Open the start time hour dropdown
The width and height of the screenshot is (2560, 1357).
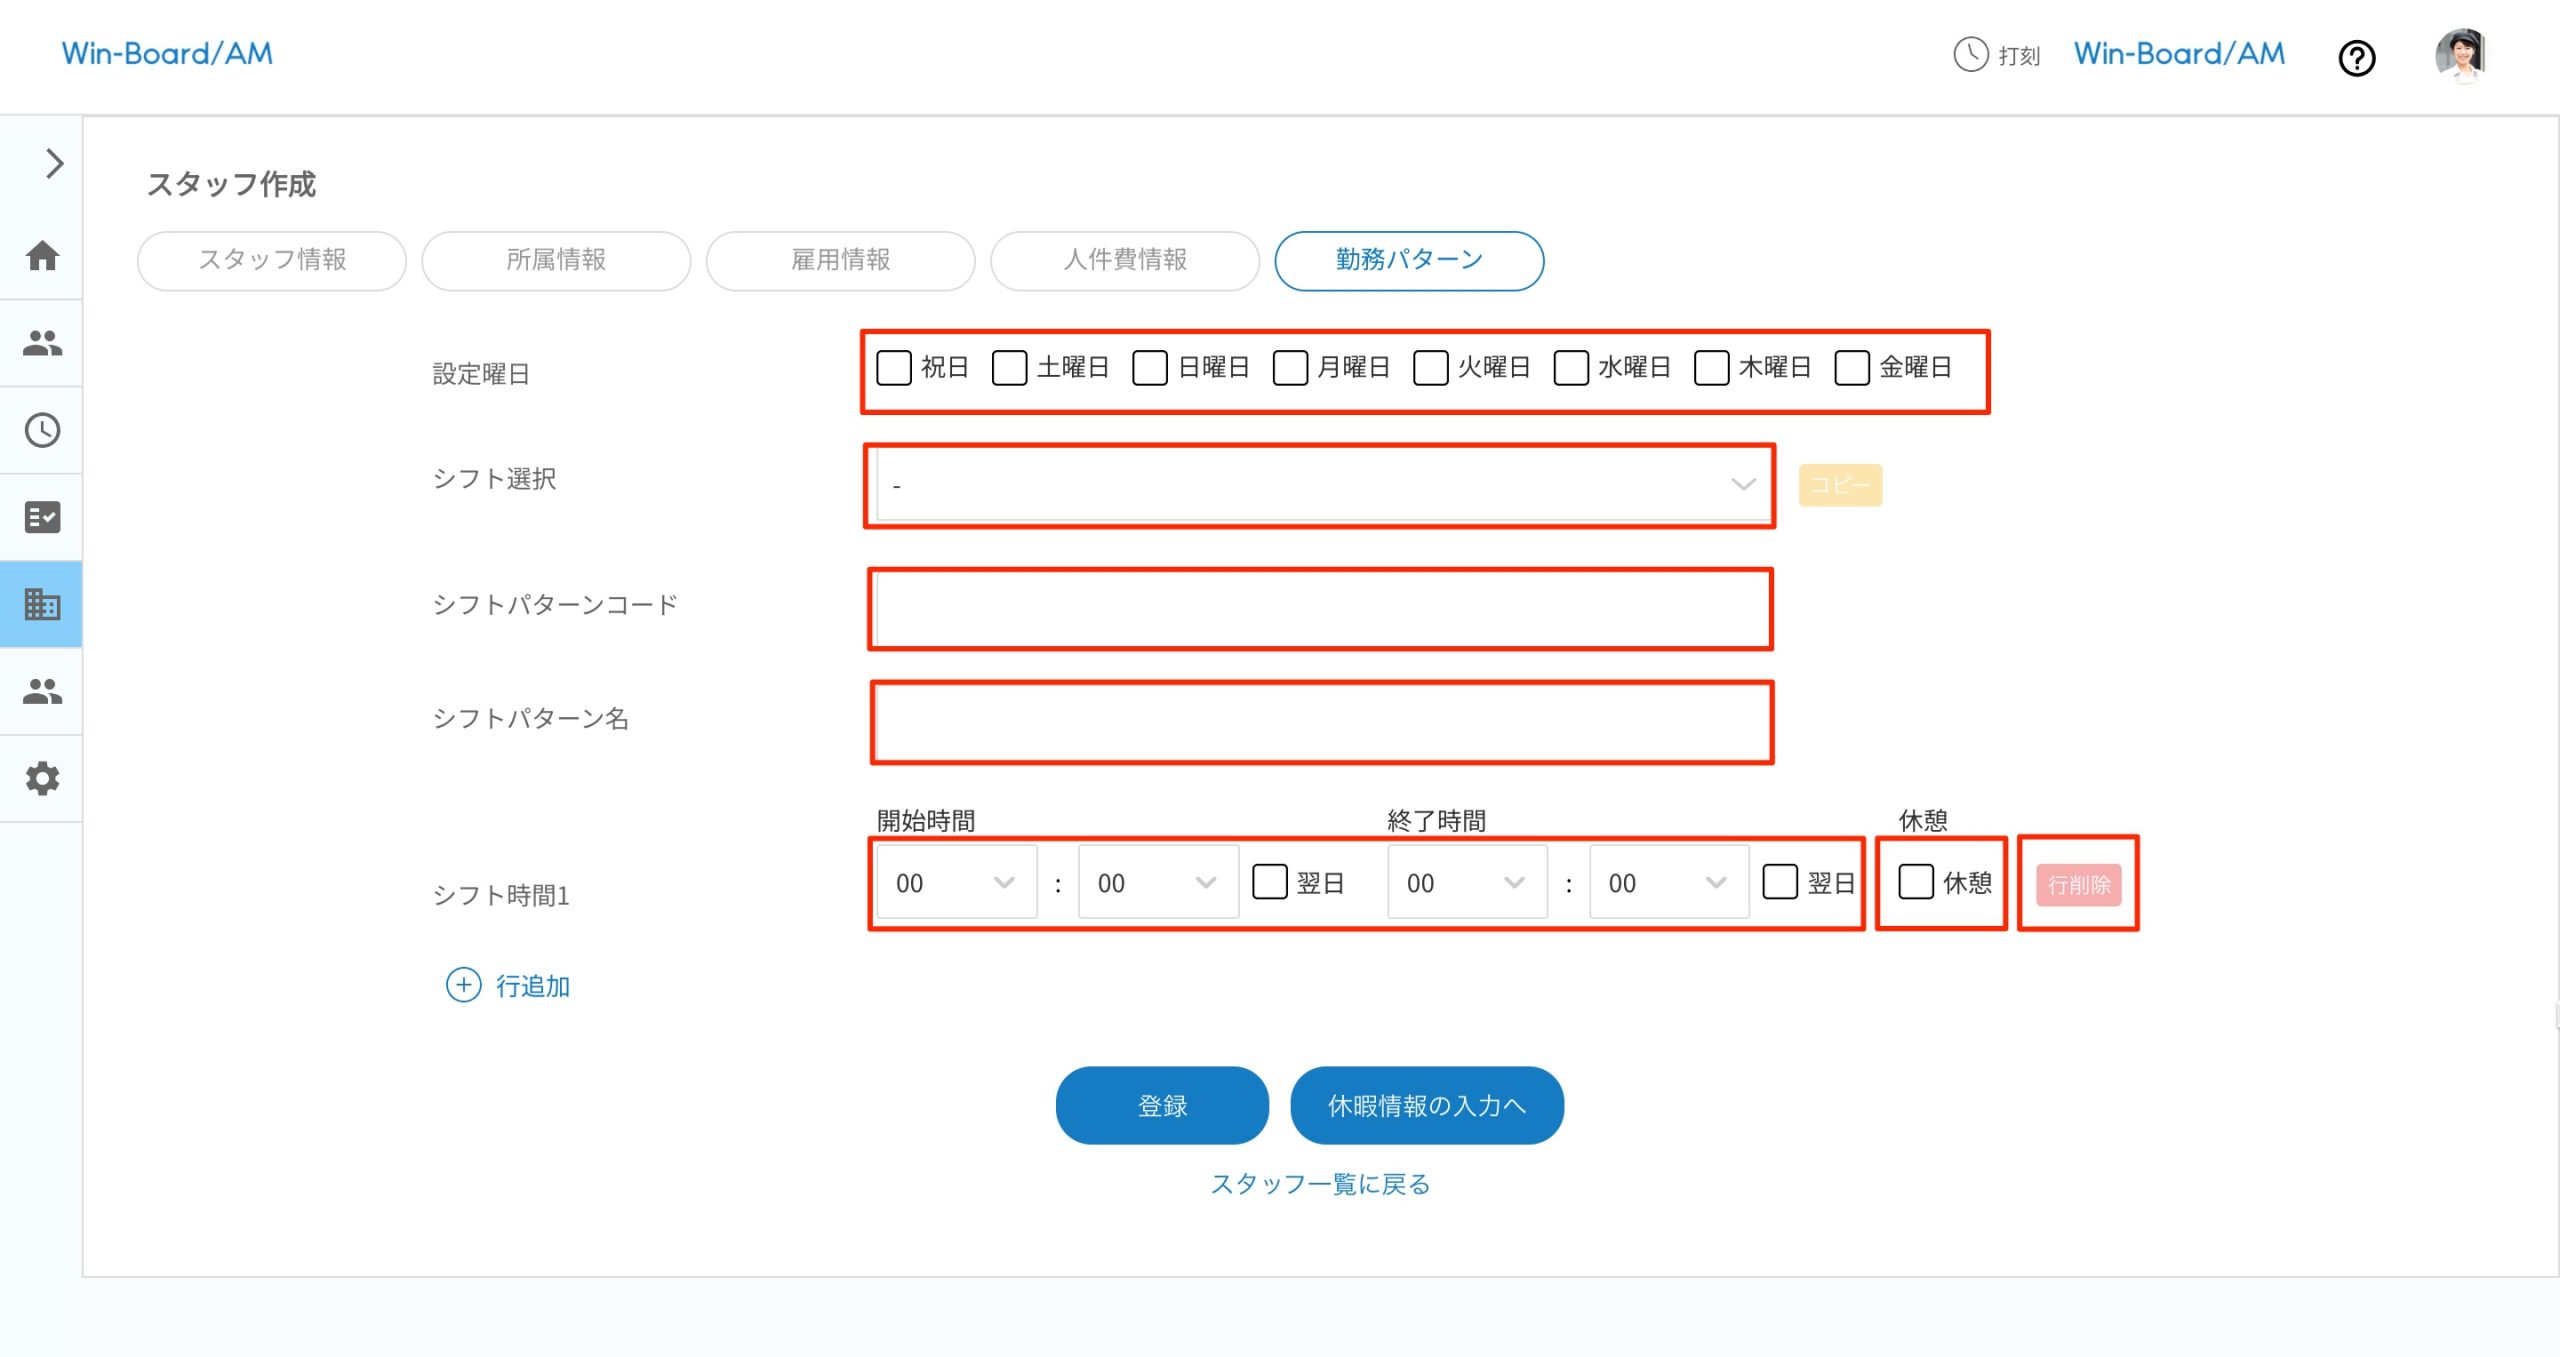pos(955,882)
